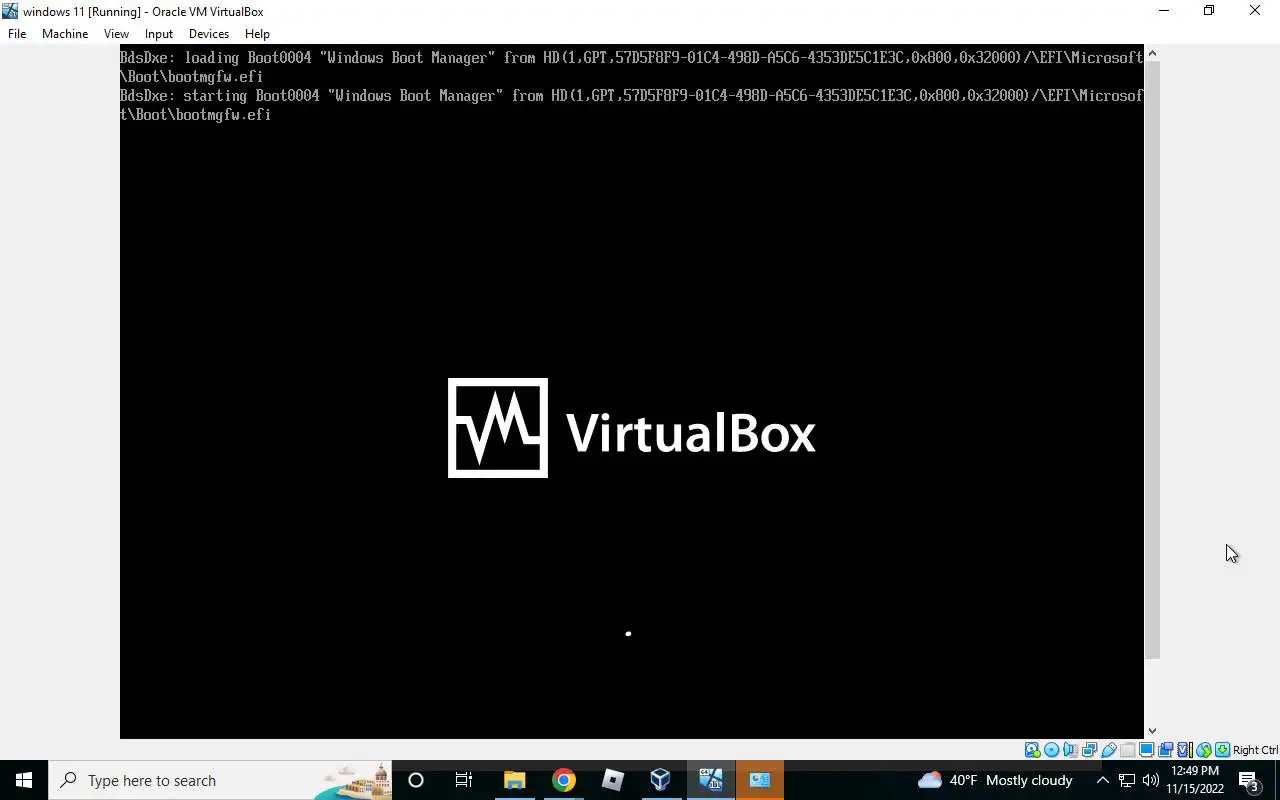The image size is (1280, 800).
Task: Click the shared folders status icon
Action: point(1128,750)
